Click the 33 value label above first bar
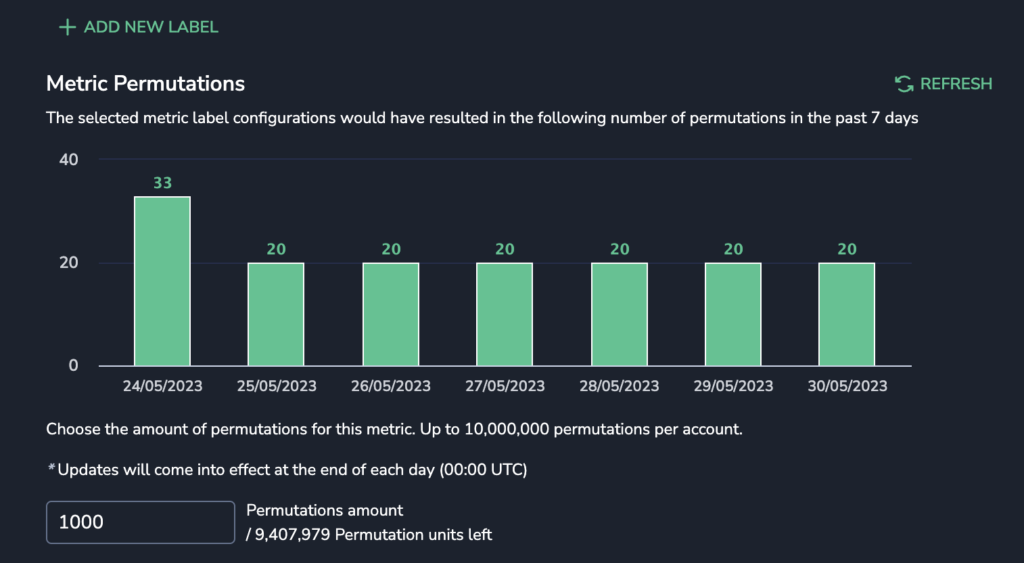Image resolution: width=1024 pixels, height=563 pixels. tap(163, 184)
